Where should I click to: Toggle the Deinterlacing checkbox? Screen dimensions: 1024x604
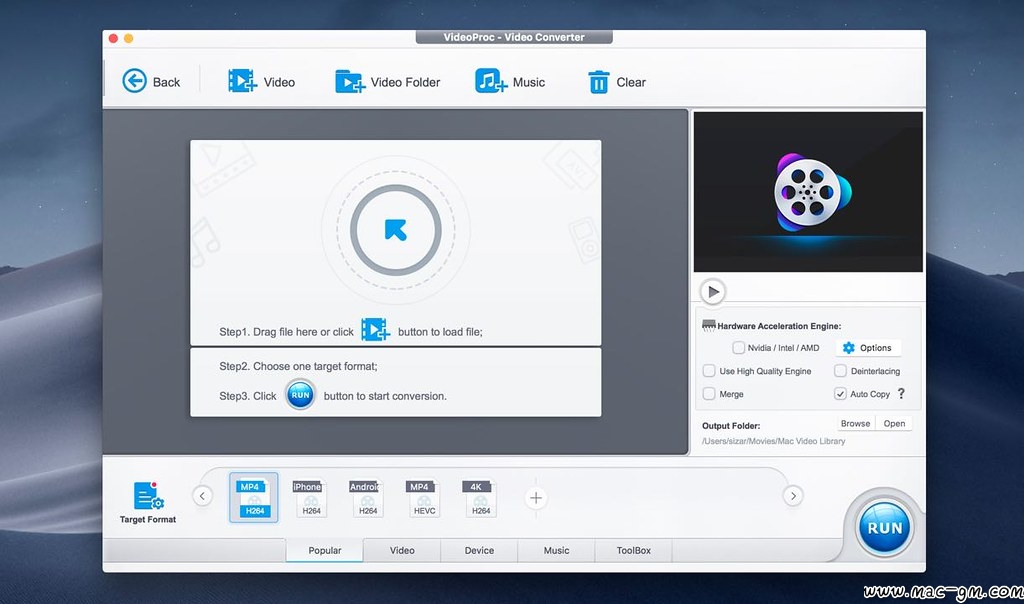point(840,371)
